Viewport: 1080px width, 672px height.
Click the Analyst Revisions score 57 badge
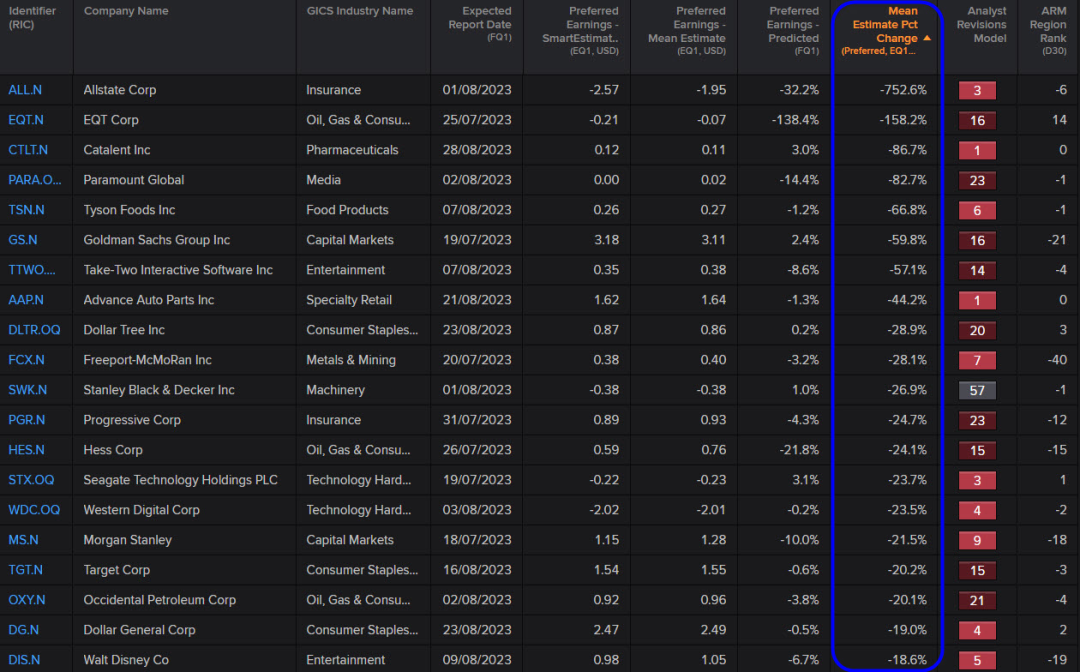click(x=977, y=390)
